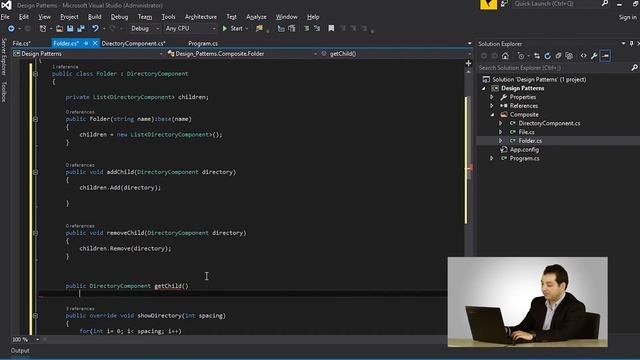
Task: Click the Solution Explorer search magnifier icon
Action: [634, 68]
